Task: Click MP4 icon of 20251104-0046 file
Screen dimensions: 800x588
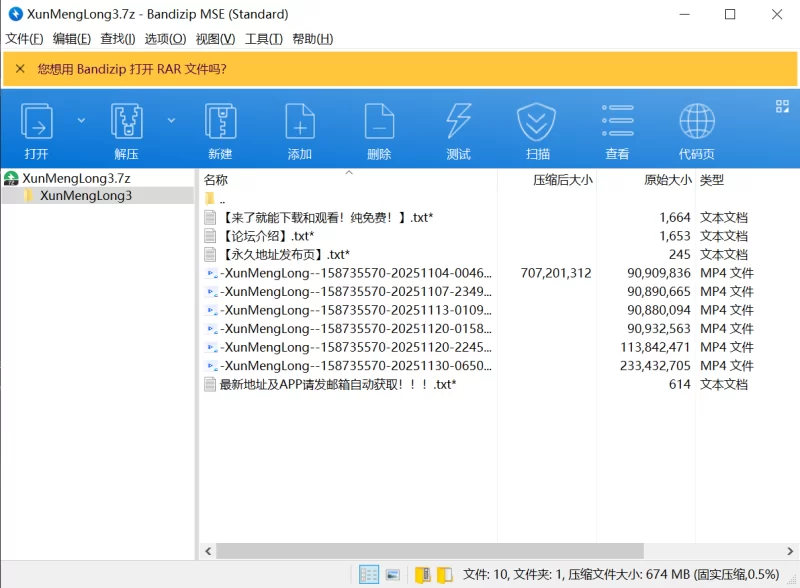Action: click(x=211, y=274)
